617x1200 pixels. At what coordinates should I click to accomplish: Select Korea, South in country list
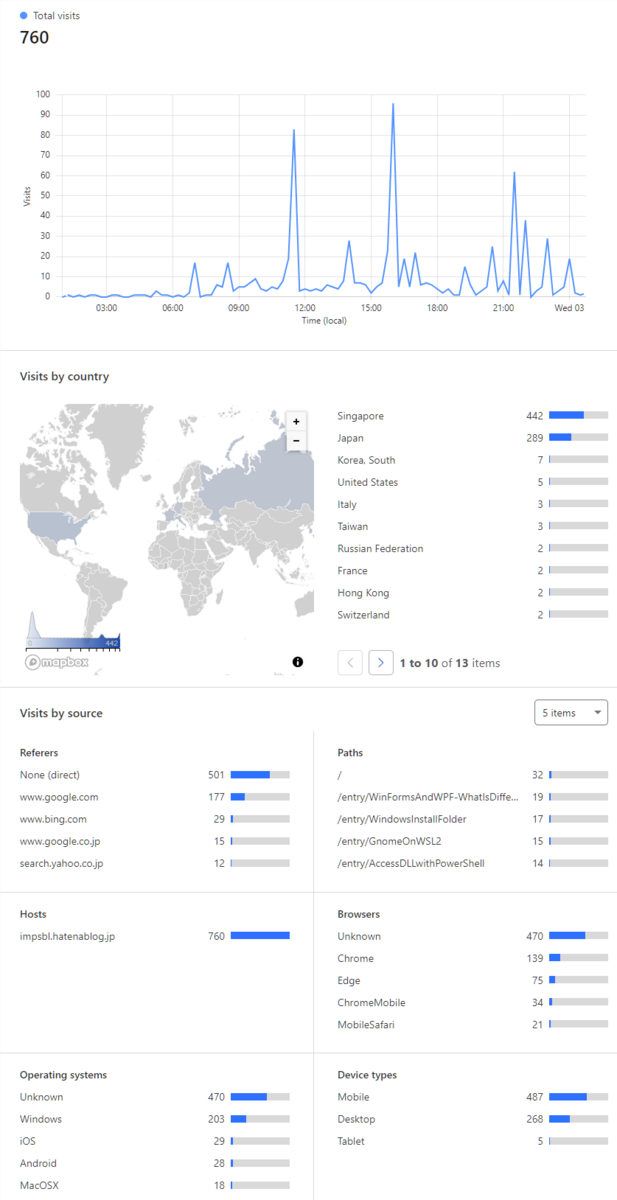(x=473, y=460)
